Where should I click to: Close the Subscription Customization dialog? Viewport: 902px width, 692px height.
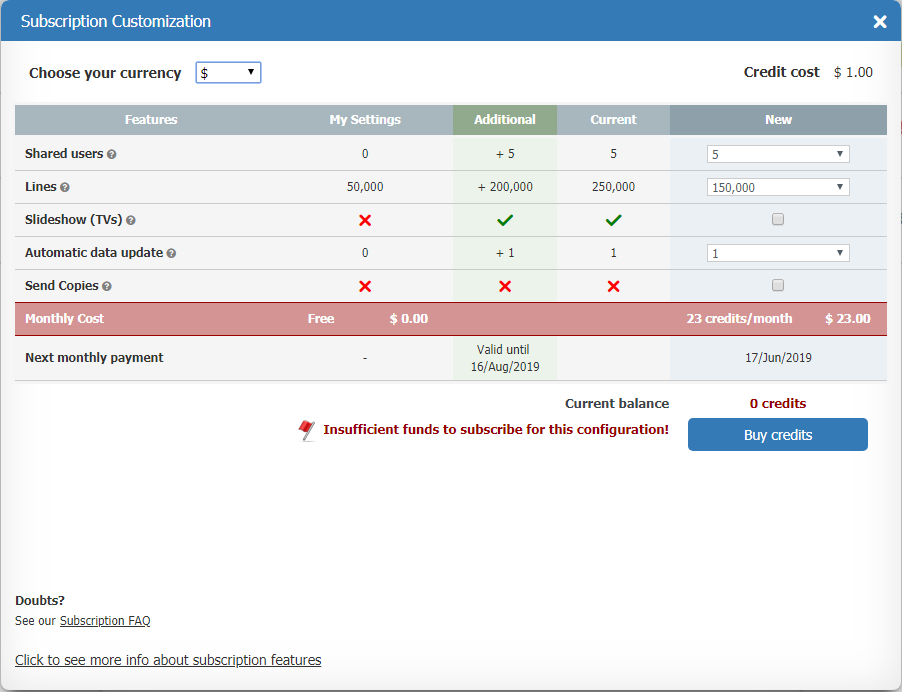pyautogui.click(x=880, y=22)
